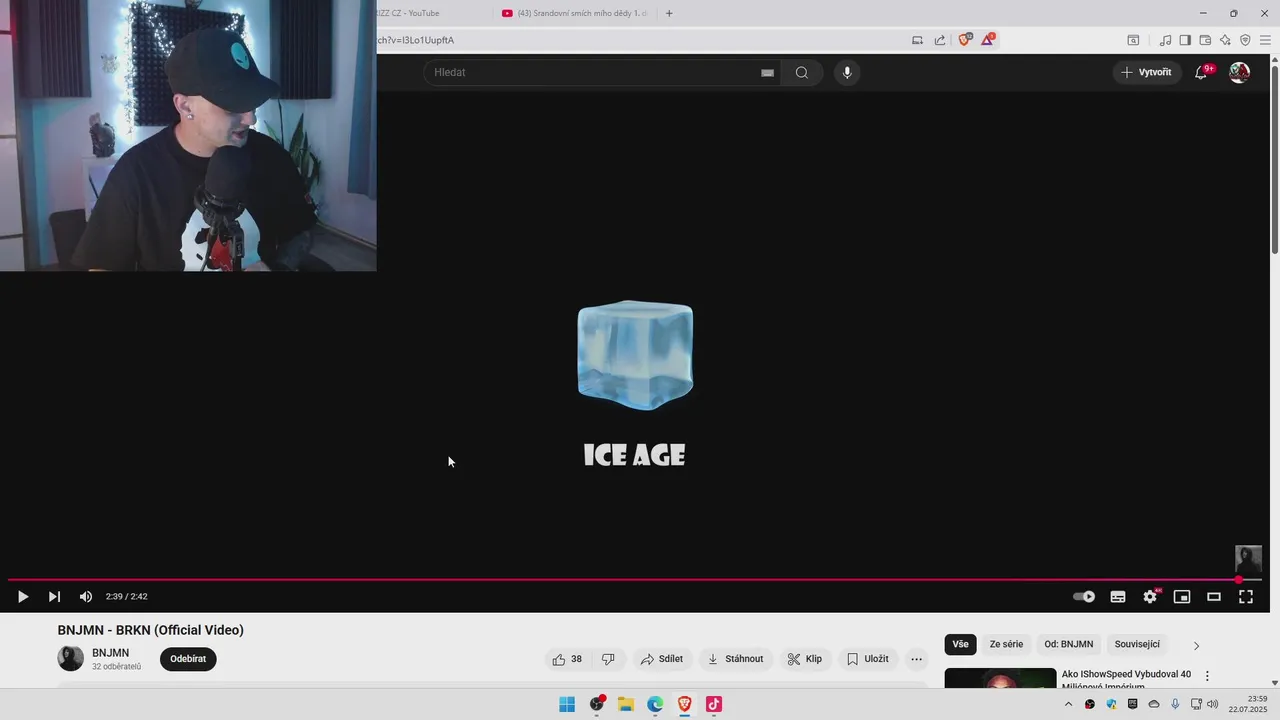Image resolution: width=1280 pixels, height=720 pixels.
Task: Select the Vše filter chip
Action: coord(961,644)
